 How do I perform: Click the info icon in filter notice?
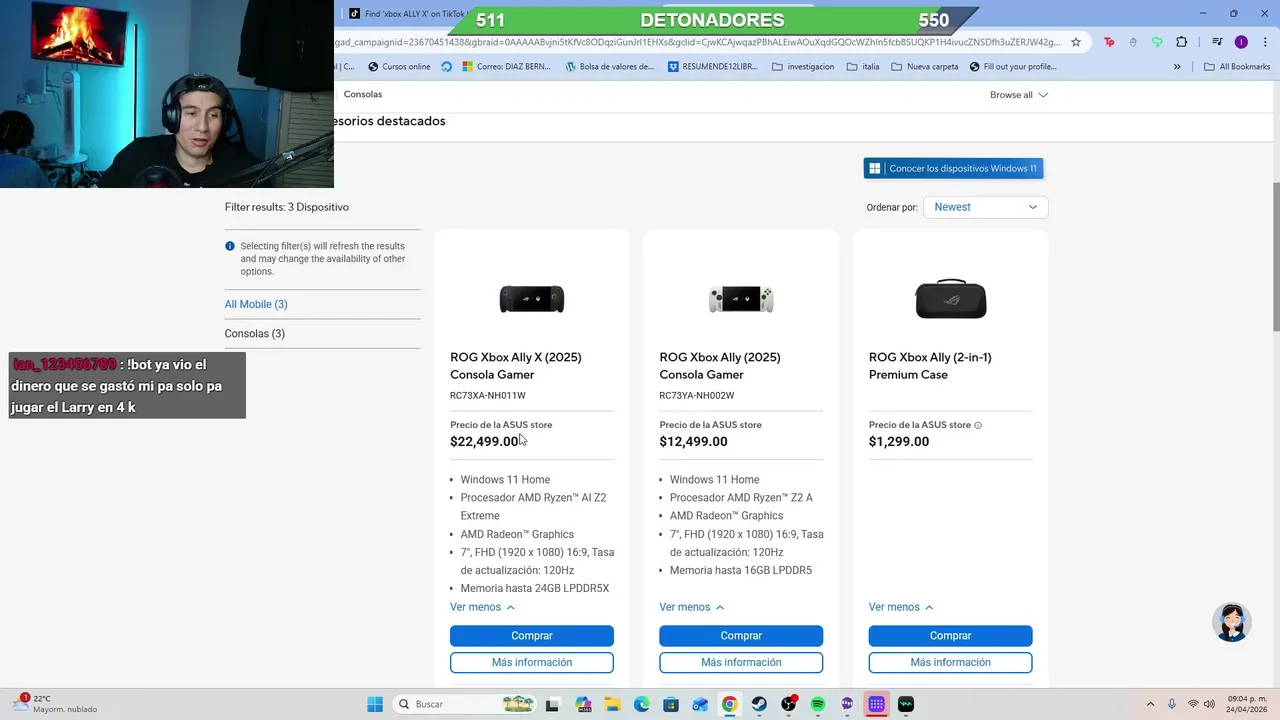230,246
